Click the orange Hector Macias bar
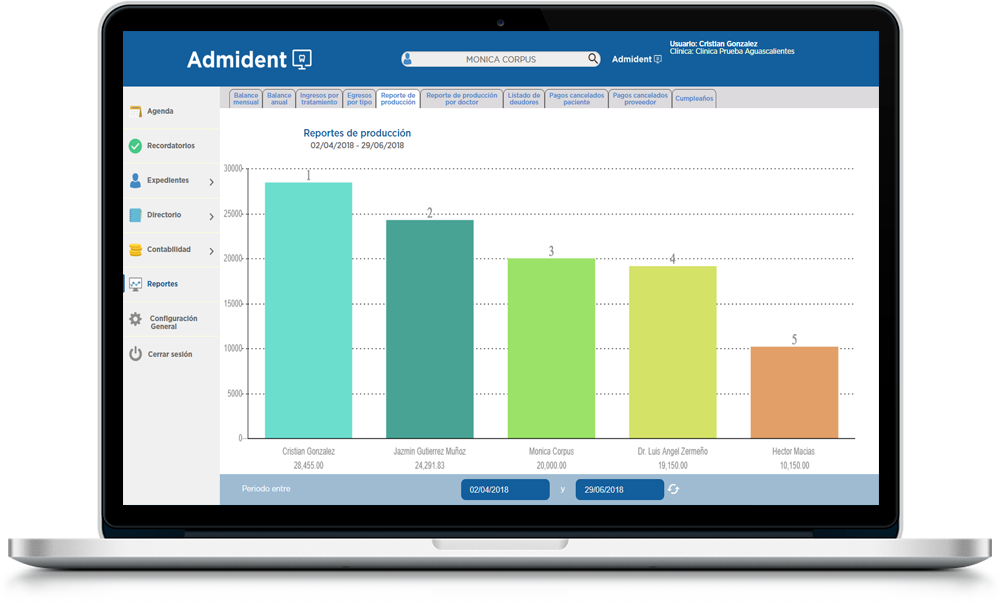The height and width of the screenshot is (604, 1000). pyautogui.click(x=794, y=392)
